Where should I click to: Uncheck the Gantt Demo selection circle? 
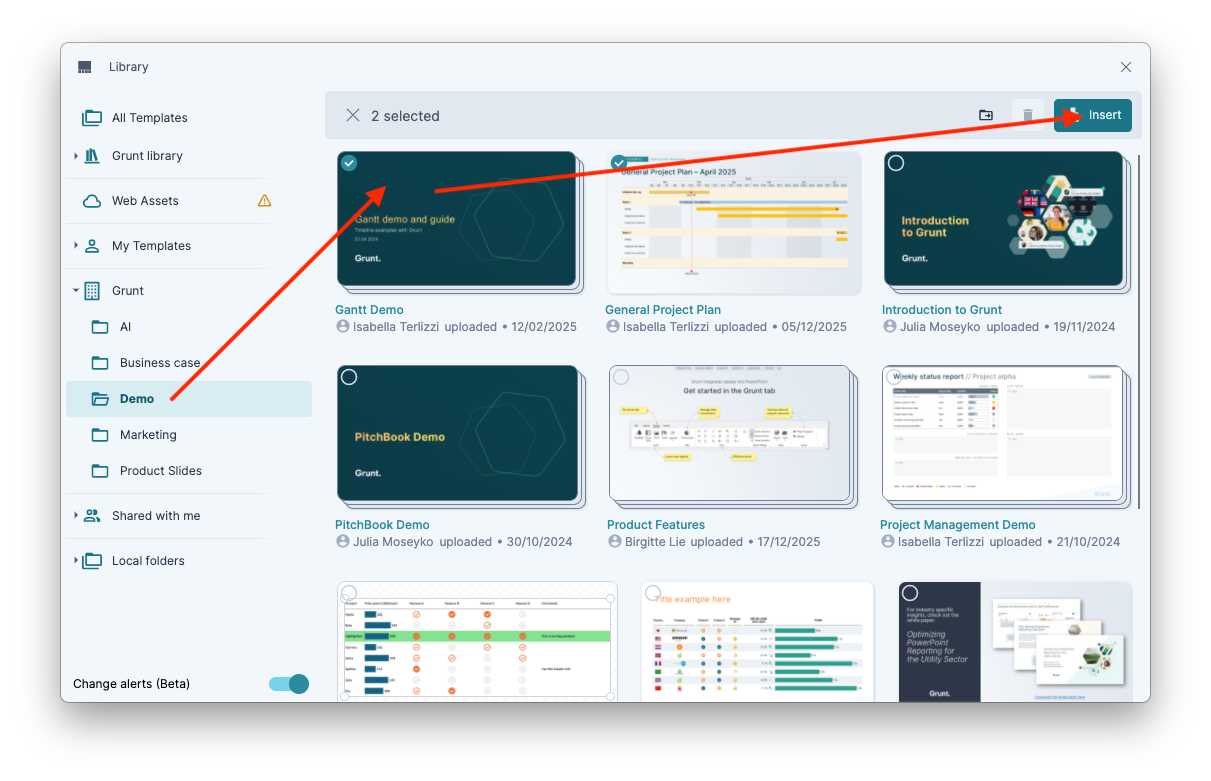[x=349, y=163]
